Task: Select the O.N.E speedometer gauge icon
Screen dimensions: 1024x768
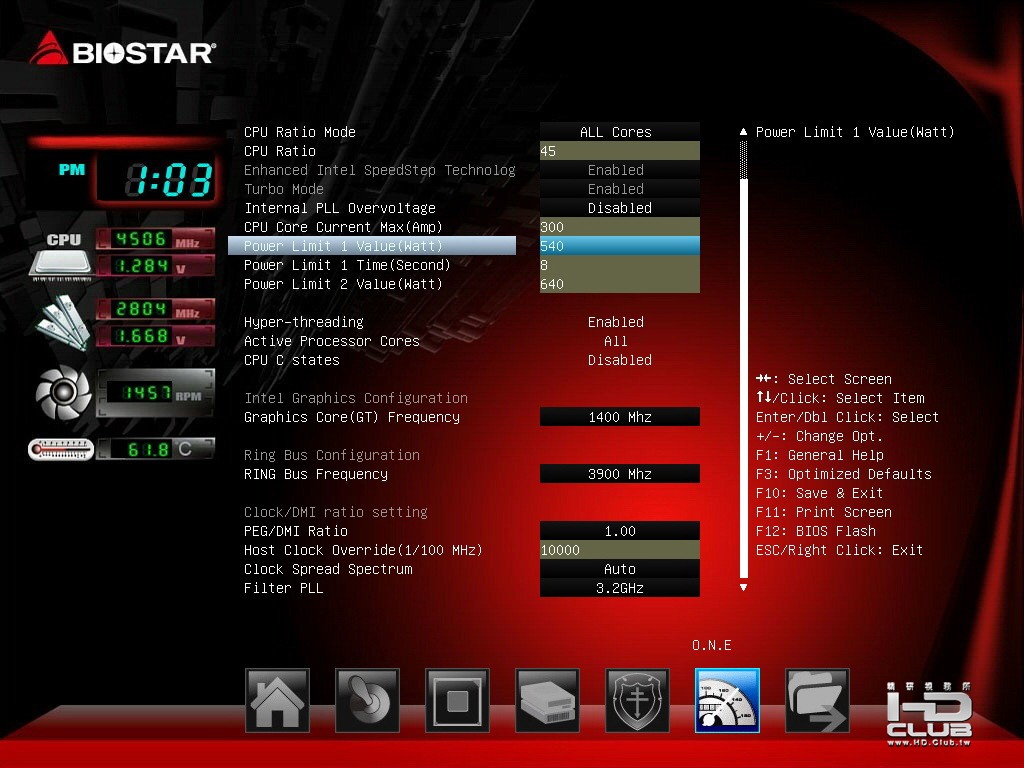Action: click(x=728, y=701)
